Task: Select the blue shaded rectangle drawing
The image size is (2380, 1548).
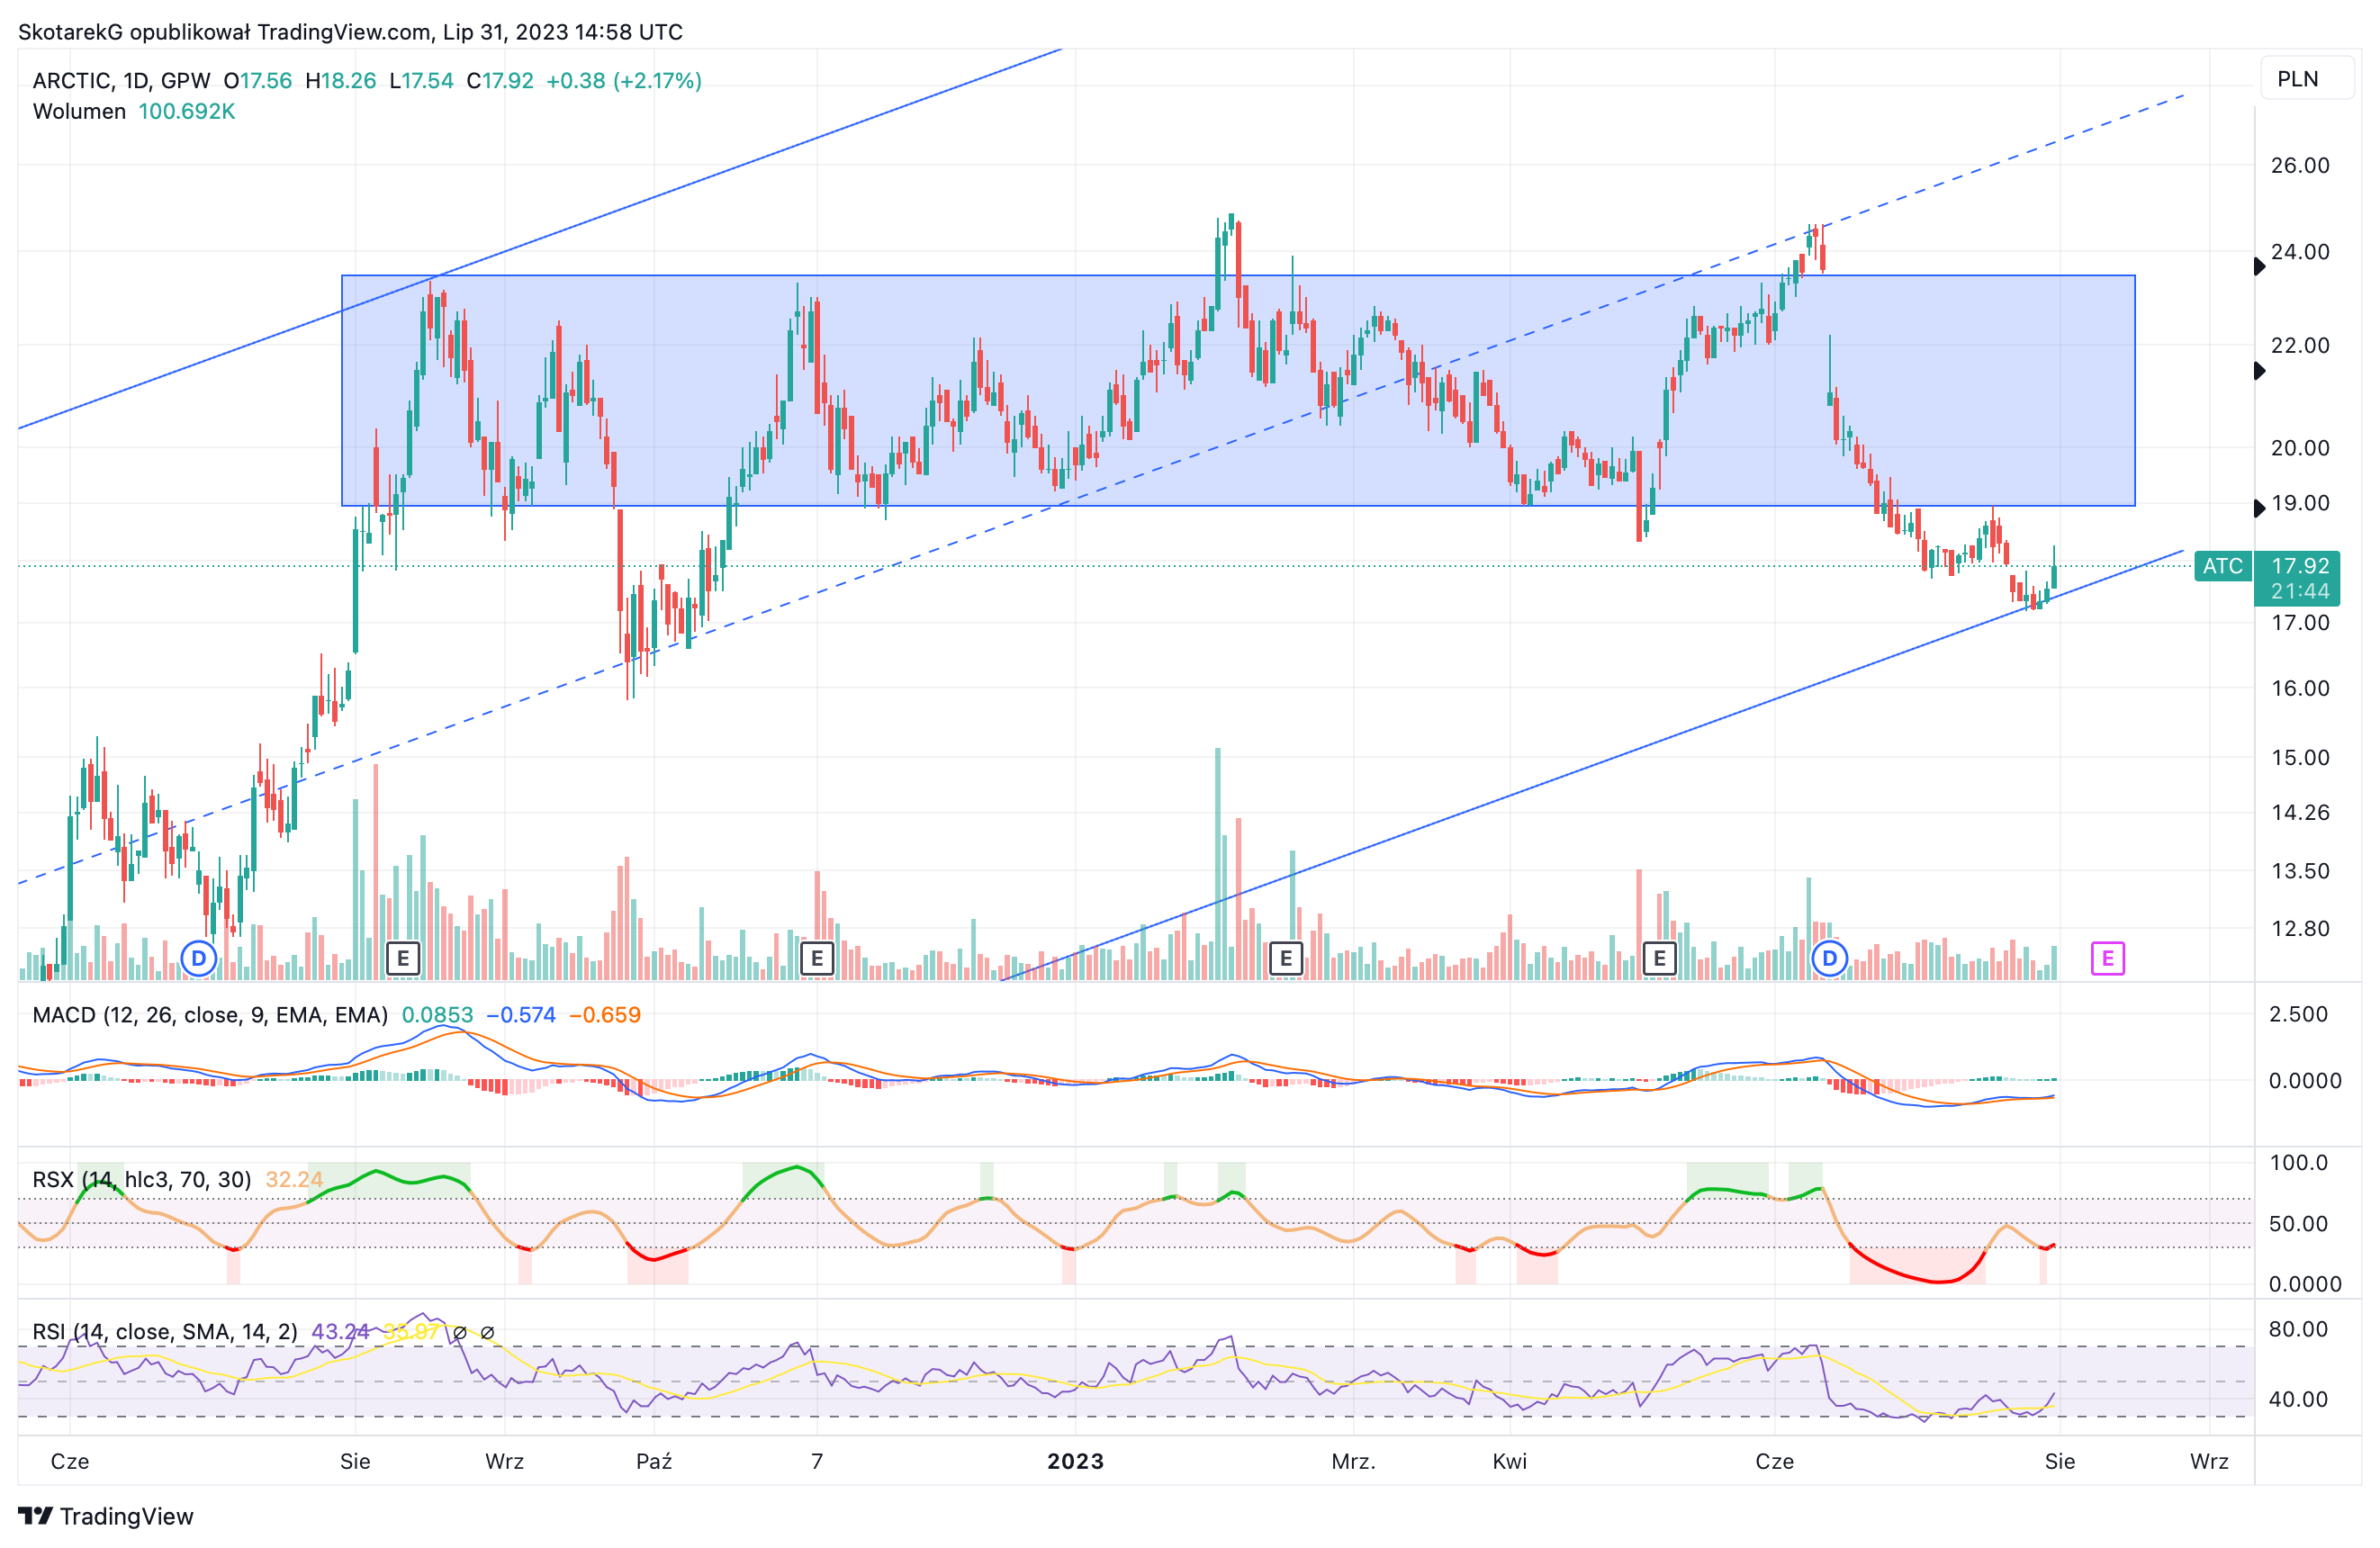Action: [1238, 391]
